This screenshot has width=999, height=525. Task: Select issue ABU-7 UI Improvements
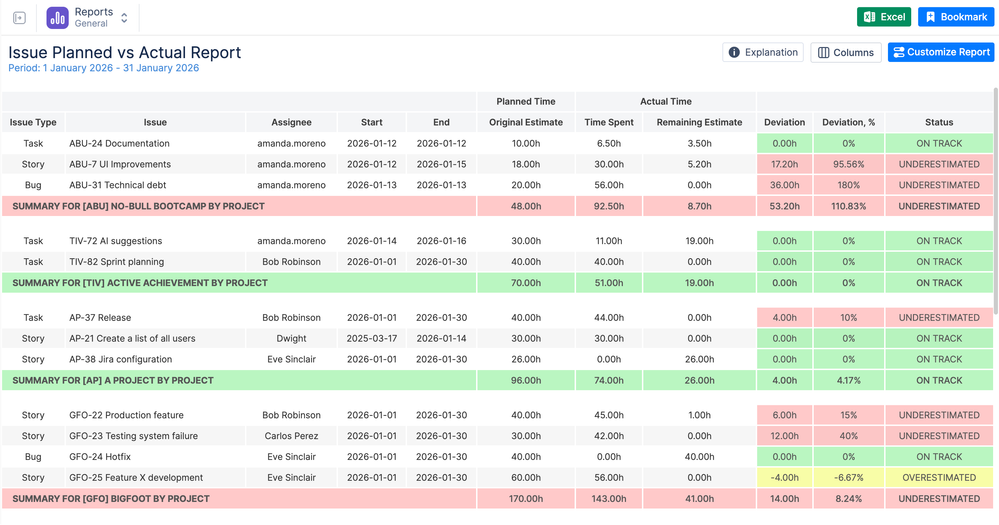[x=120, y=164]
